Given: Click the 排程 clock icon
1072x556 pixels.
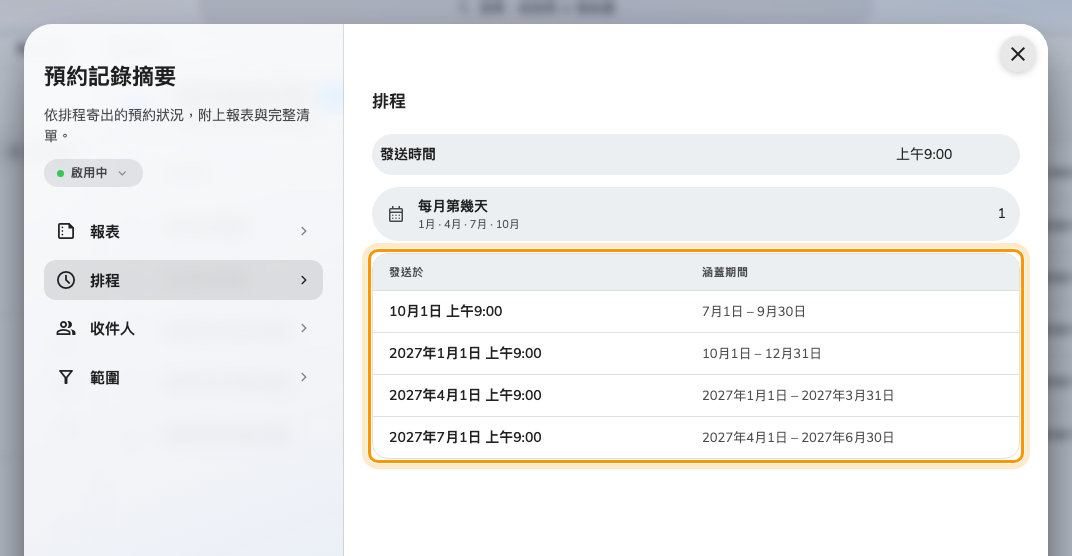Looking at the screenshot, I should click(66, 280).
